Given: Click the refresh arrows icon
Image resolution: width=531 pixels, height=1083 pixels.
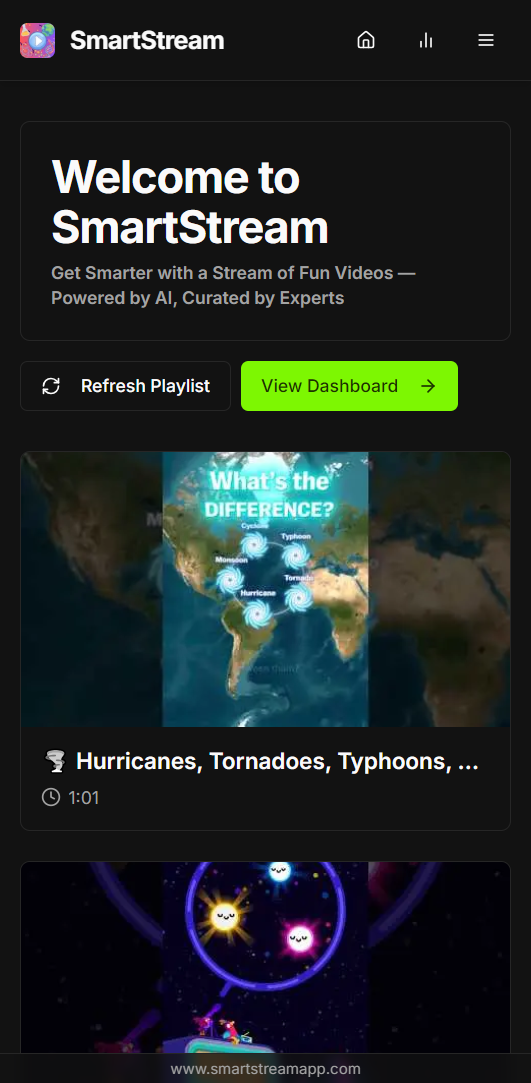Looking at the screenshot, I should coord(51,386).
